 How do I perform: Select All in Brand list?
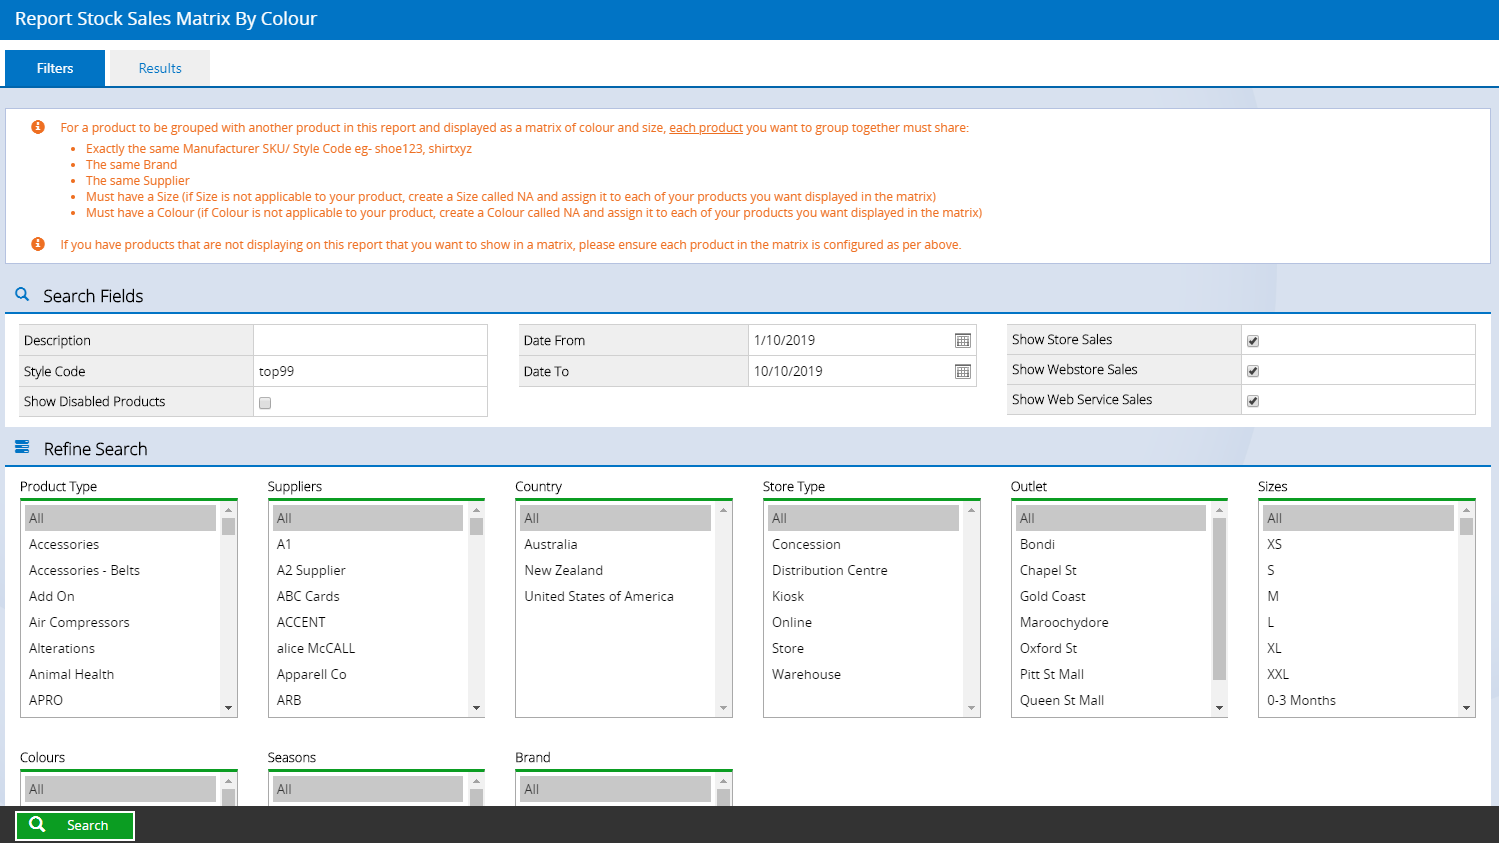pyautogui.click(x=615, y=789)
